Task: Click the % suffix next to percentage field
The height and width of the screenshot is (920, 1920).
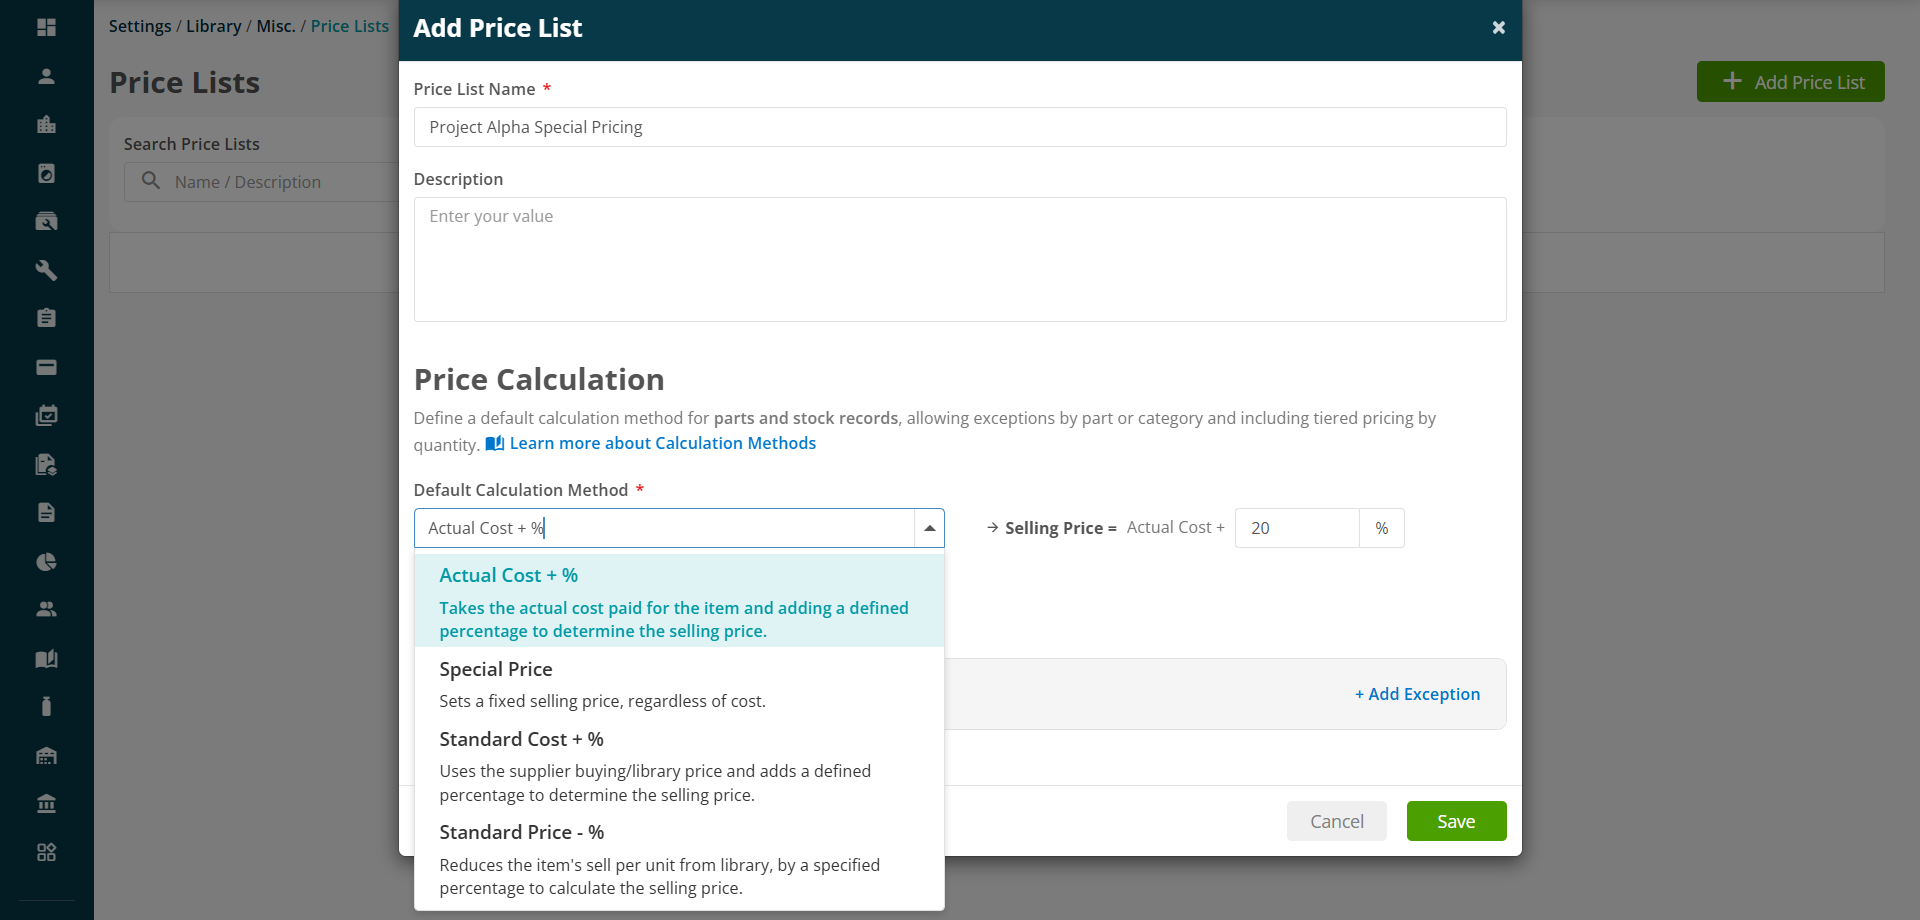Action: pos(1382,528)
